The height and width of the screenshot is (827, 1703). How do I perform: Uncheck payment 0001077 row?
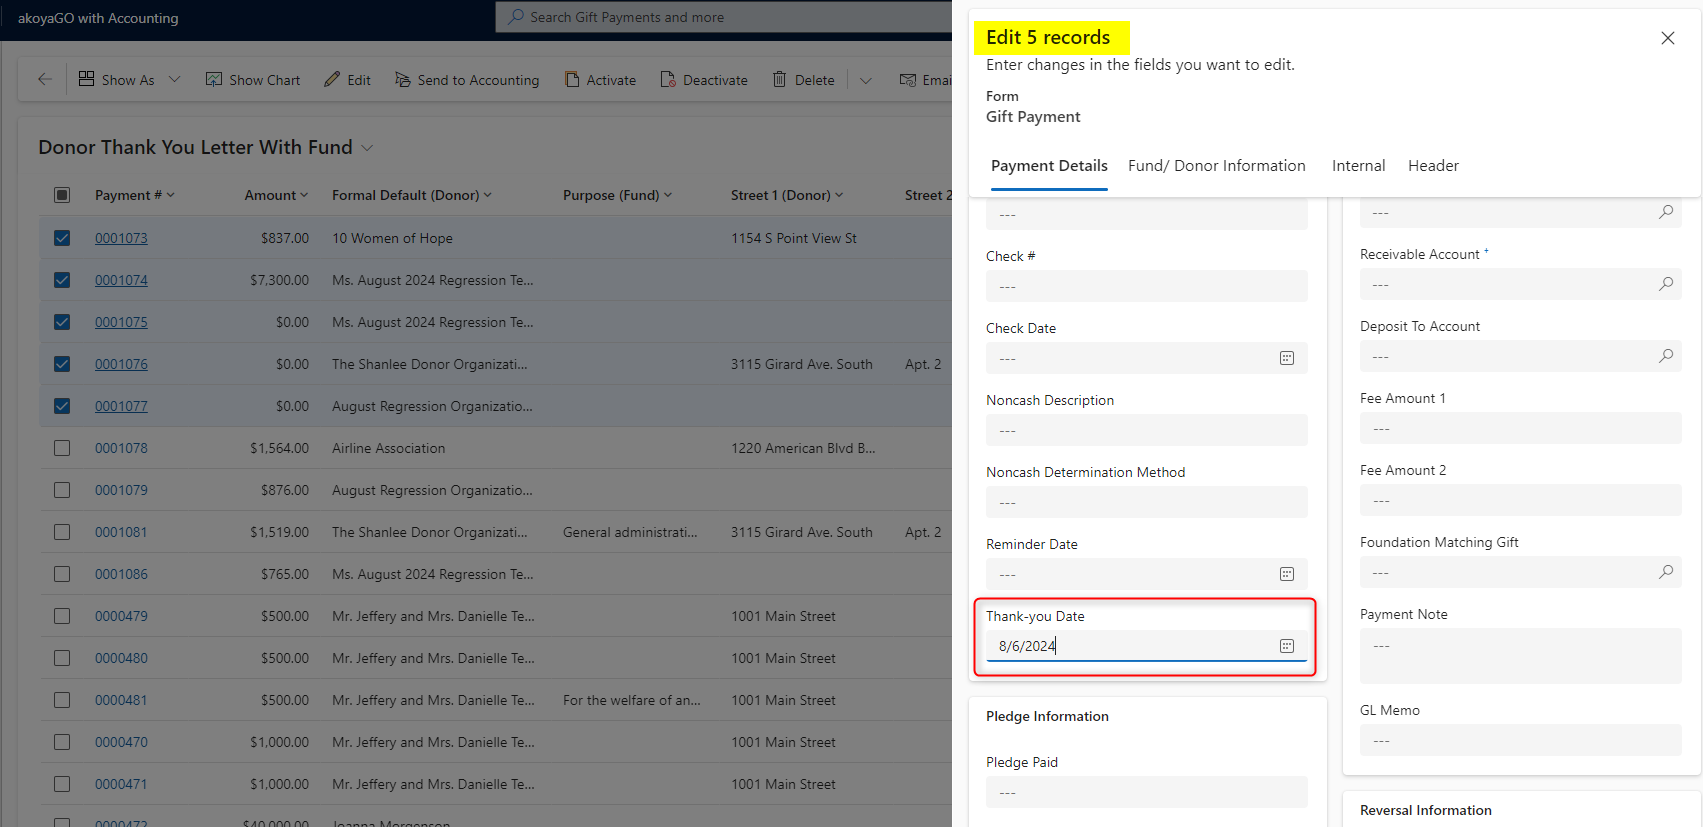point(62,406)
